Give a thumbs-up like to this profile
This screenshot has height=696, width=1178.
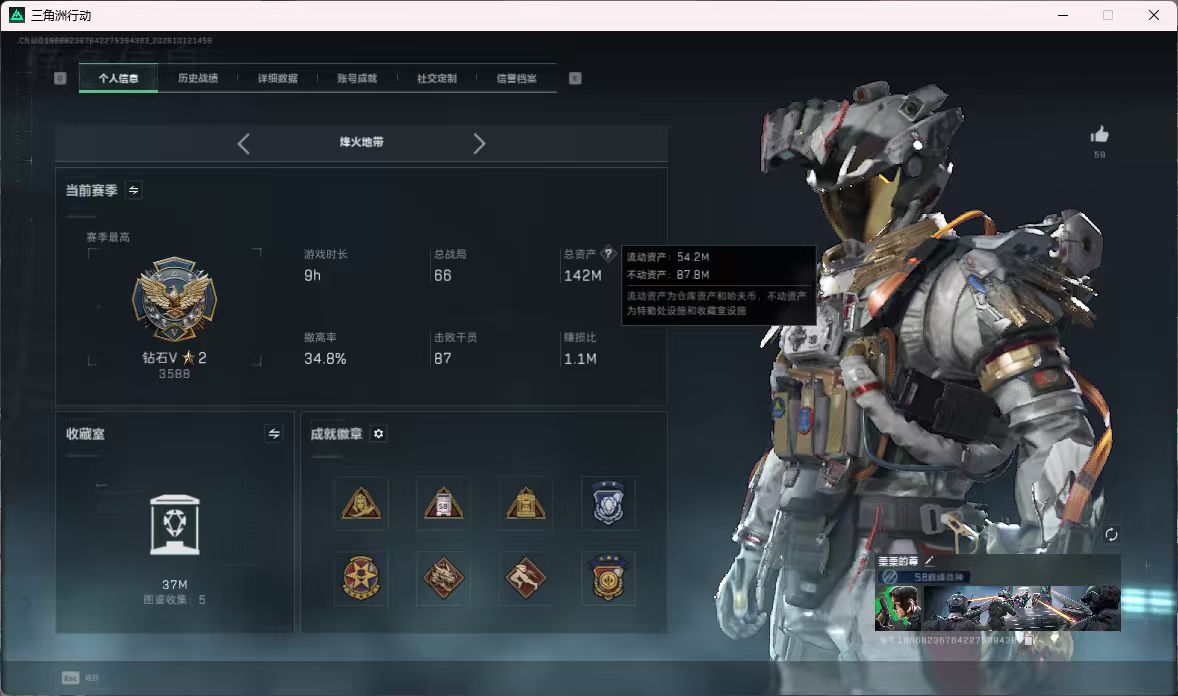coord(1099,135)
